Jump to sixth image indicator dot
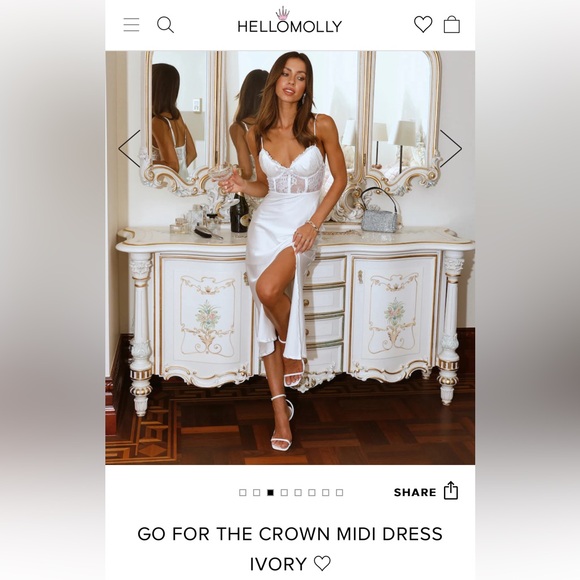The width and height of the screenshot is (580, 580). point(312,492)
